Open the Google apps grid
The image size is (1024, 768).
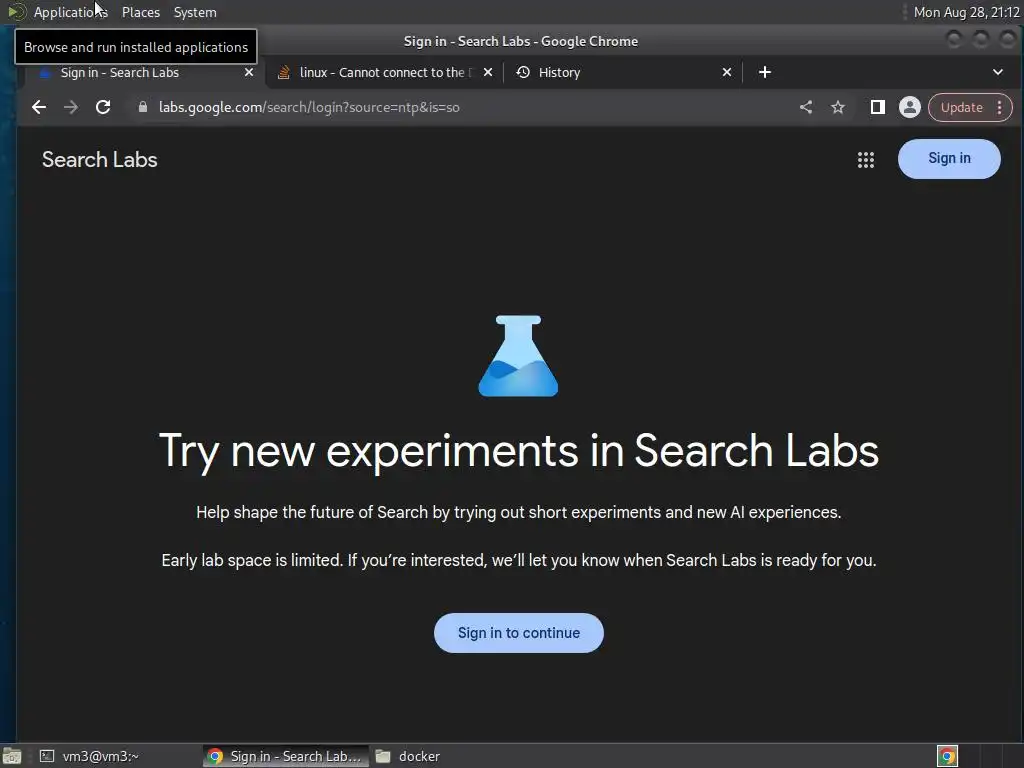[x=865, y=159]
